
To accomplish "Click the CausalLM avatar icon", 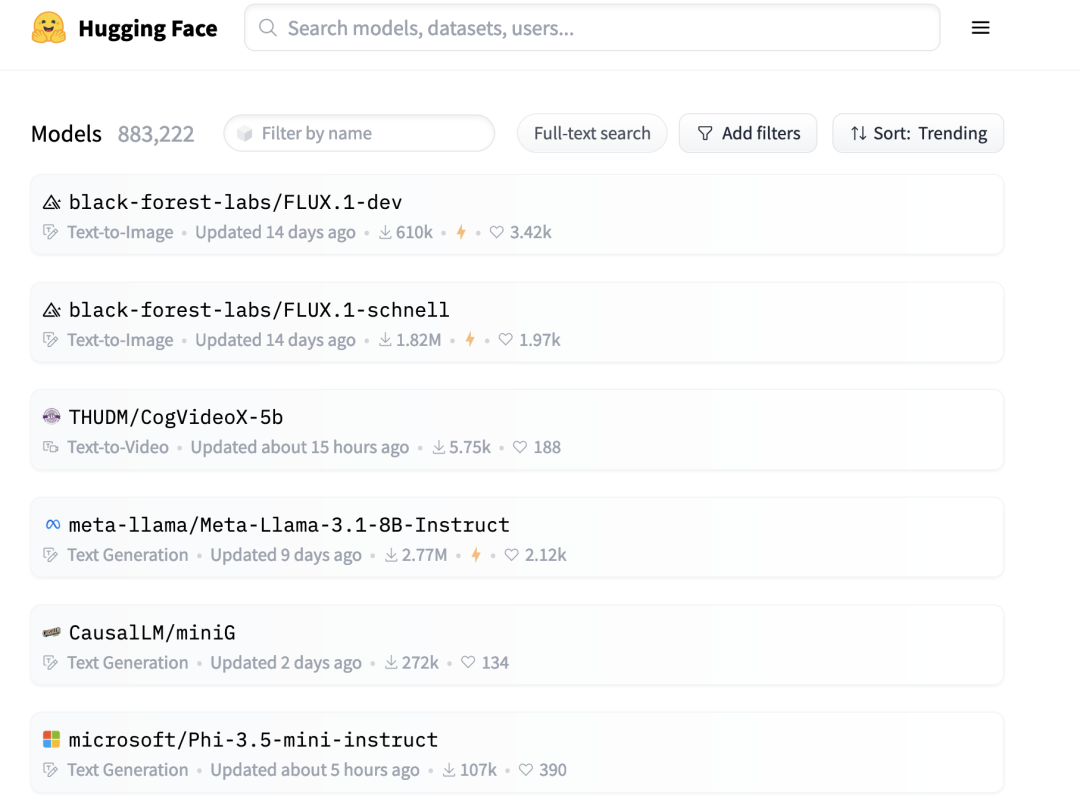I will point(52,632).
